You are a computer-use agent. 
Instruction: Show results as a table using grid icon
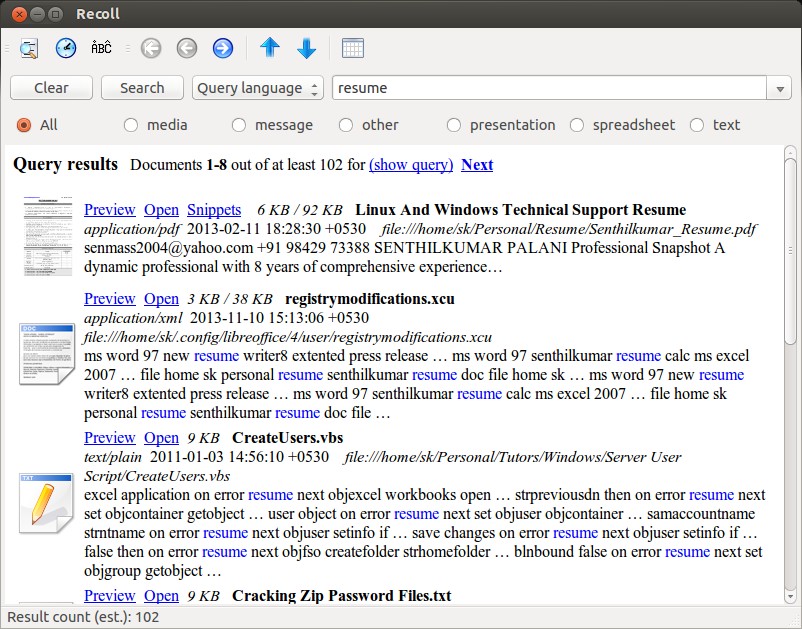pyautogui.click(x=352, y=47)
